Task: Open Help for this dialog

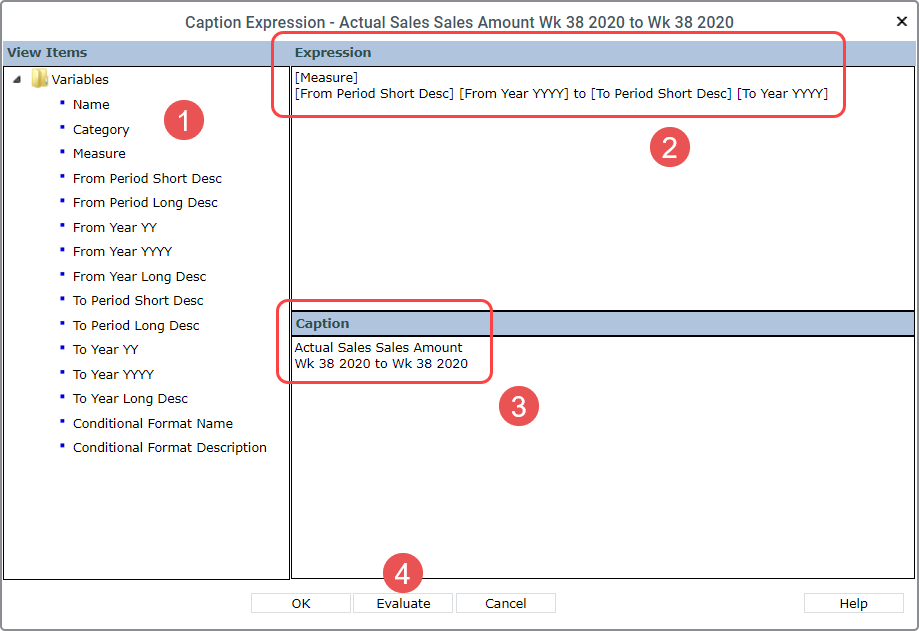Action: click(853, 603)
